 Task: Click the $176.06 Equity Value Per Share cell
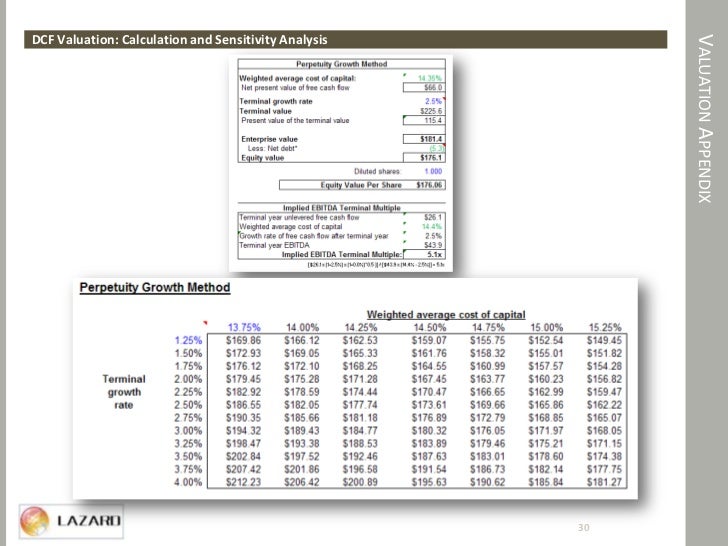(422, 184)
